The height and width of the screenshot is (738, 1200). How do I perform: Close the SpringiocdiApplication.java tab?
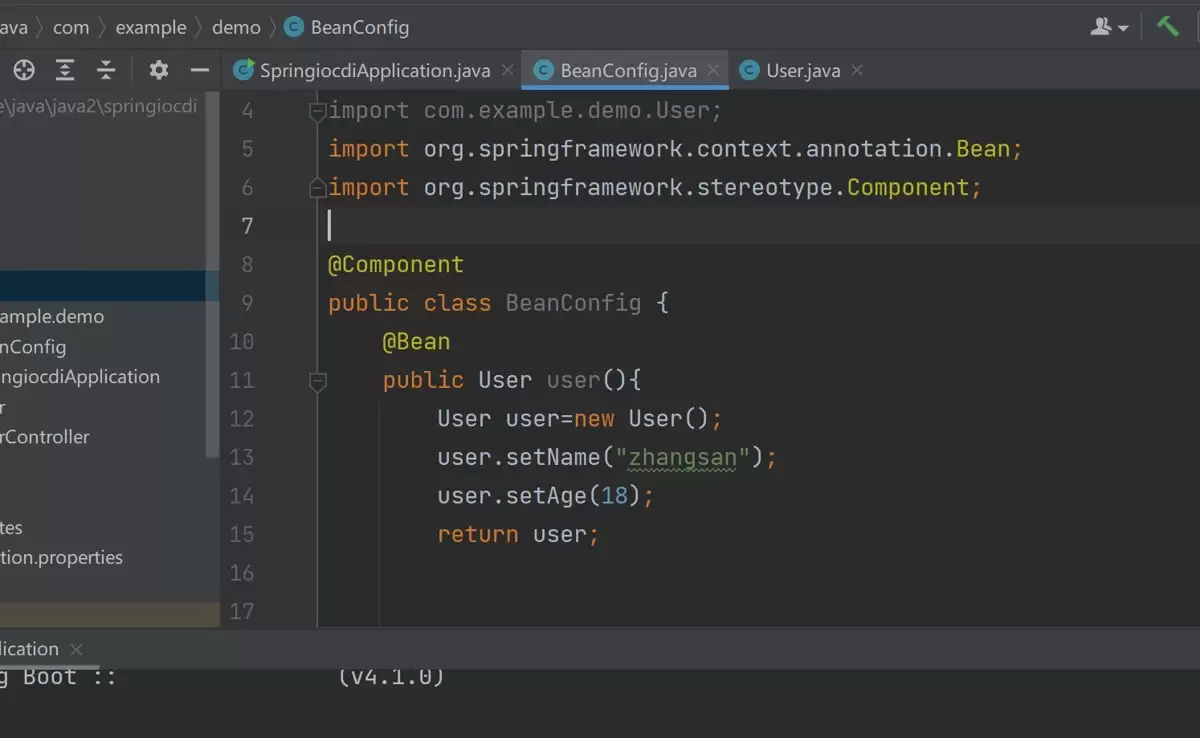click(x=508, y=70)
